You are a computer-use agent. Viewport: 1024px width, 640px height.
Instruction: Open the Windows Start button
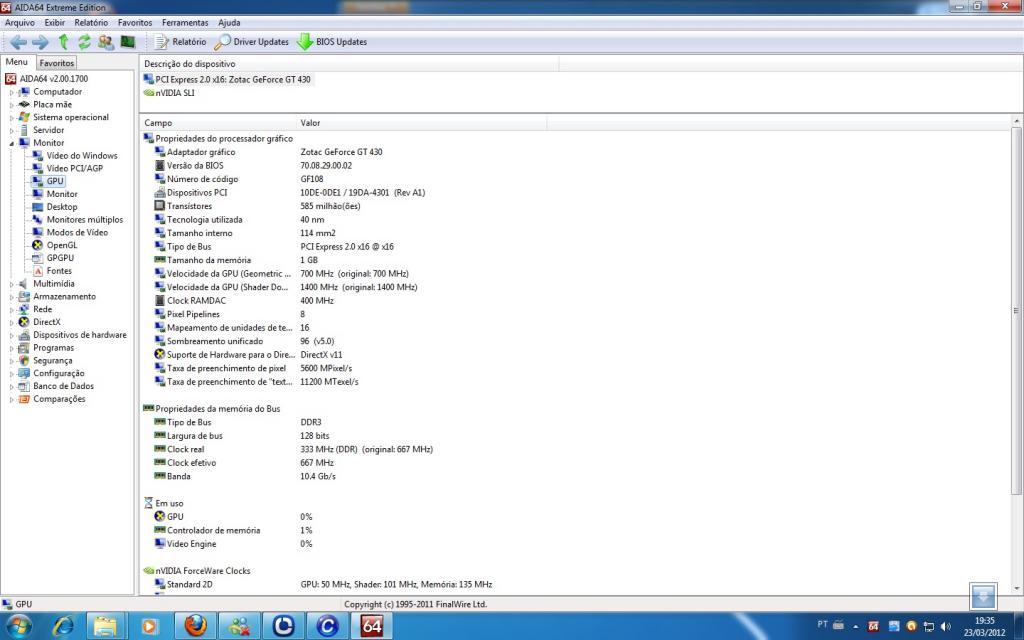click(x=18, y=626)
